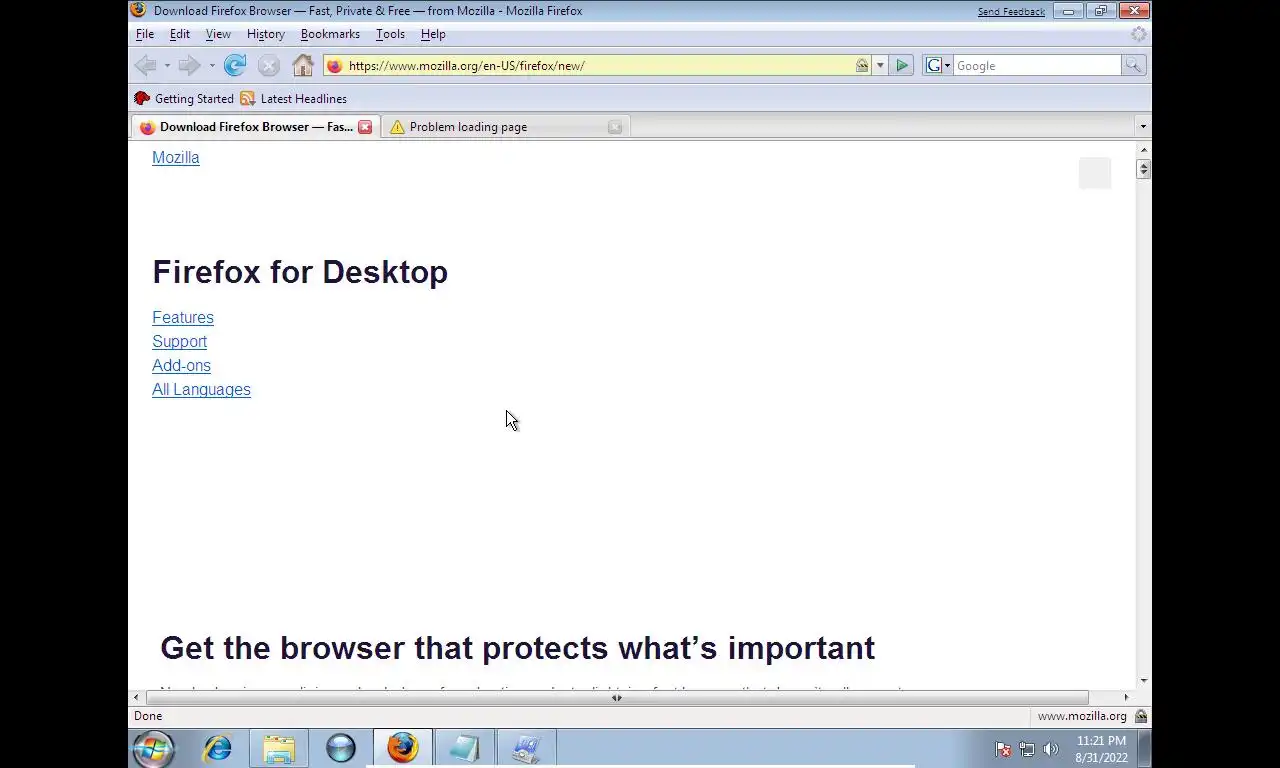Open the Bookmarks menu
Image resolution: width=1280 pixels, height=768 pixels.
[330, 34]
